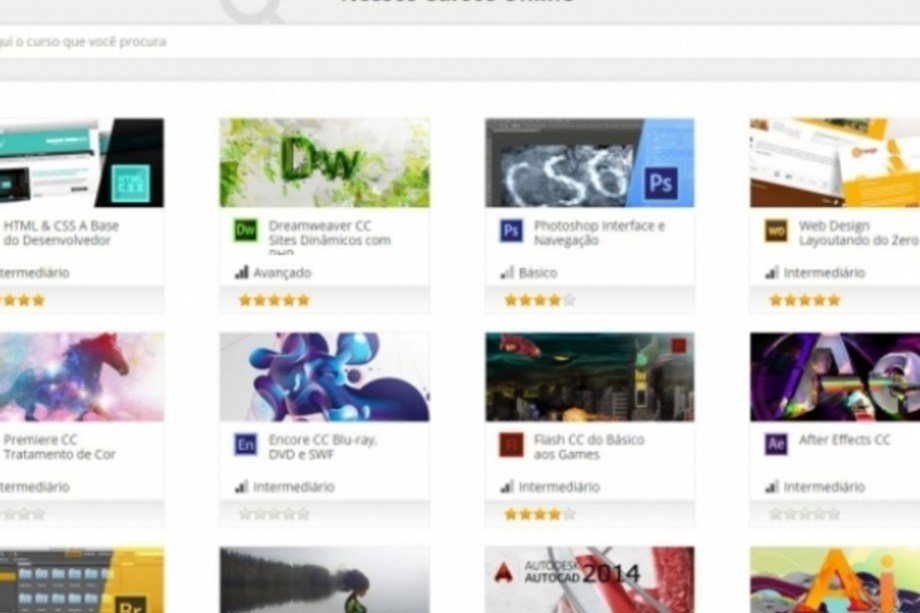This screenshot has height=613, width=920.
Task: Click the small Ps icon beside Photoshop Interface title
Action: 510,231
